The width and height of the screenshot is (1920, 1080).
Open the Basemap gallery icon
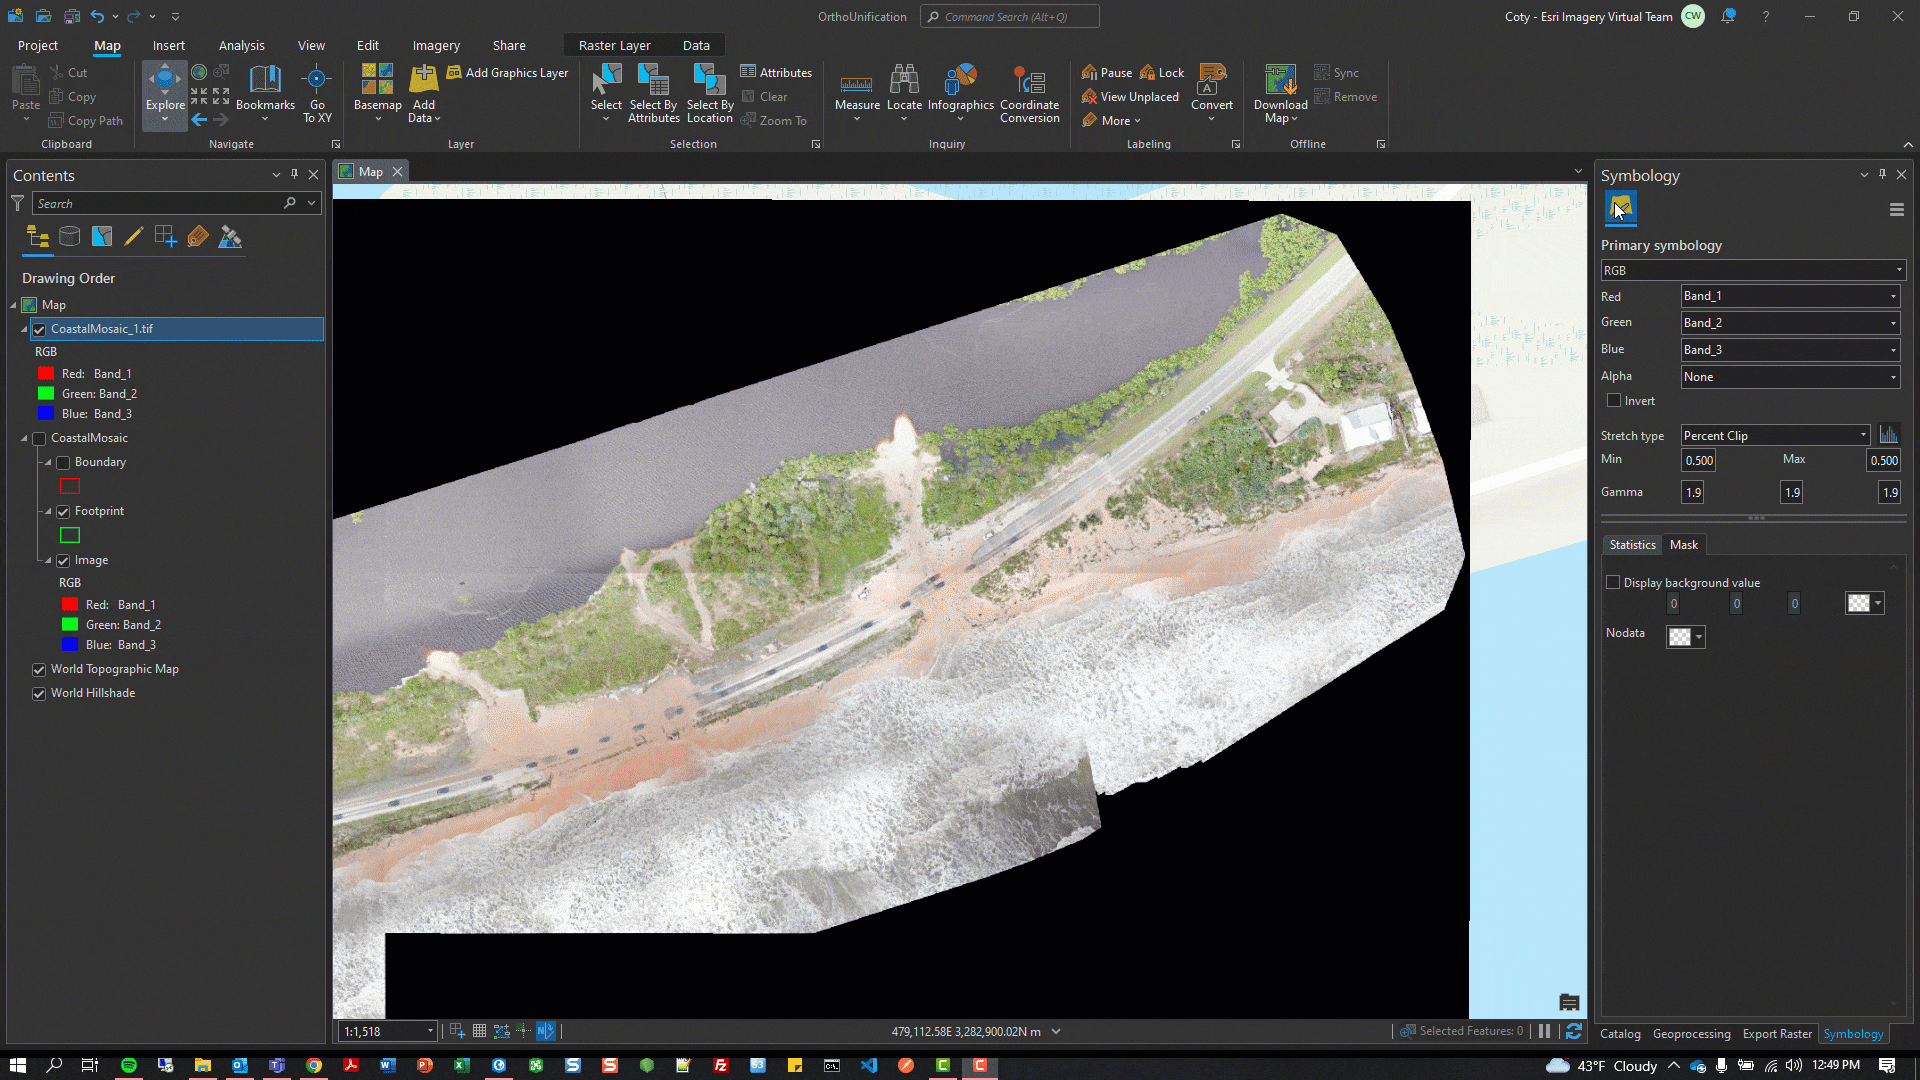[x=377, y=80]
